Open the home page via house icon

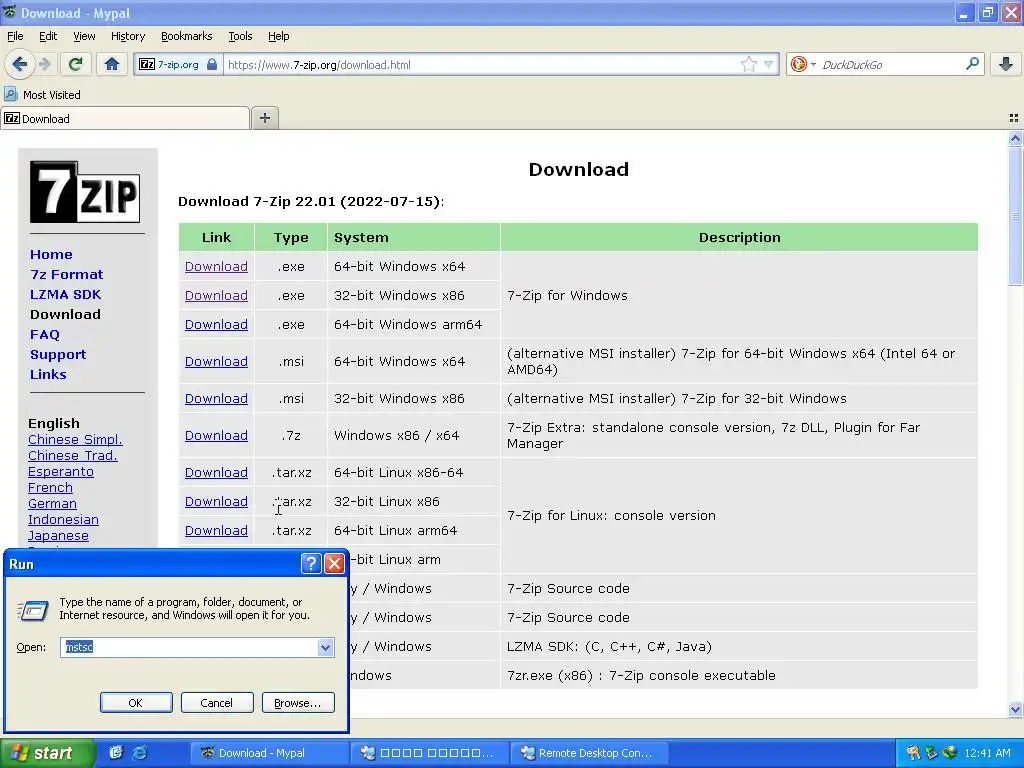click(x=112, y=64)
